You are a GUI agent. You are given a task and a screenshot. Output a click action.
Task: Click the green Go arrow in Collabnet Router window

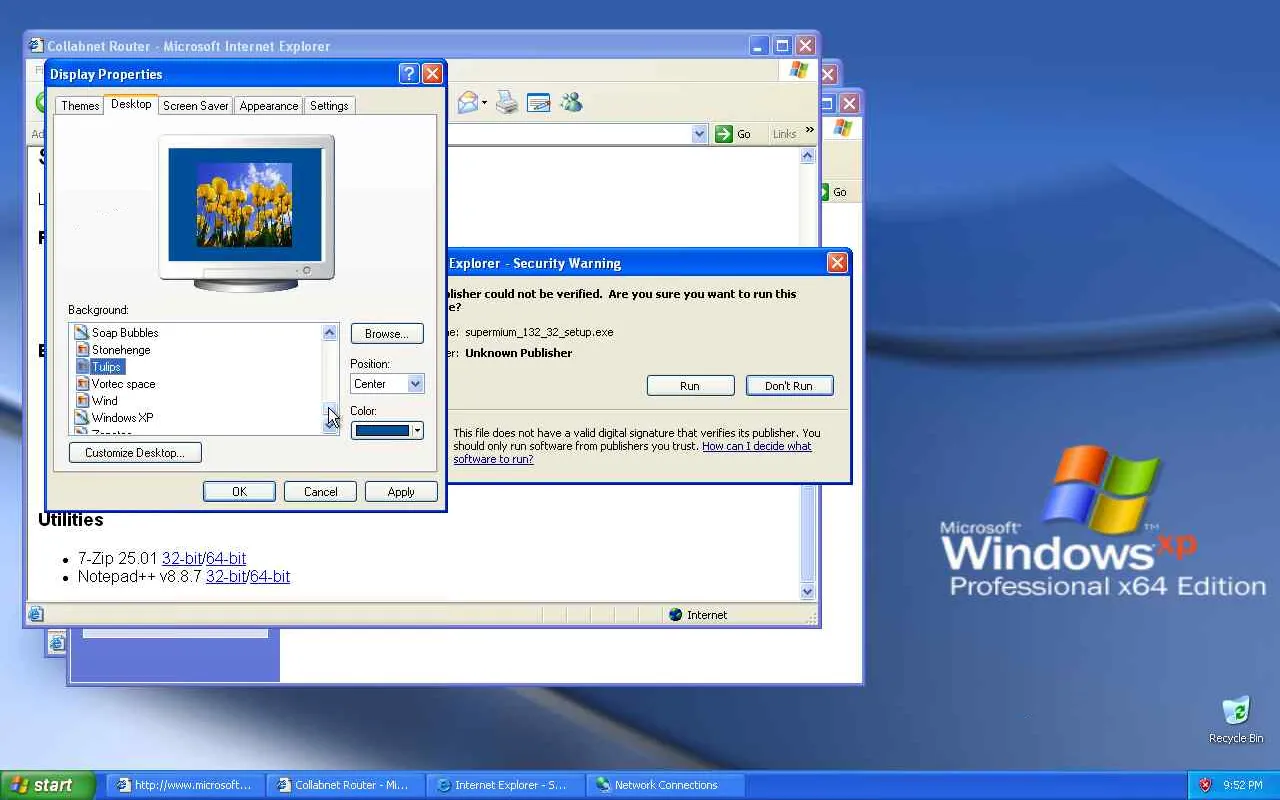724,134
